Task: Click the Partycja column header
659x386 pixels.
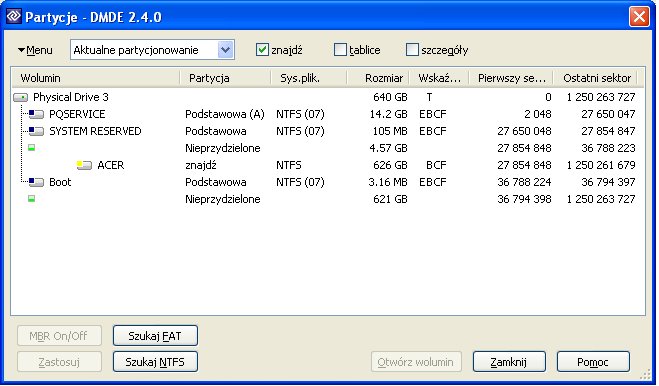Action: tap(225, 78)
